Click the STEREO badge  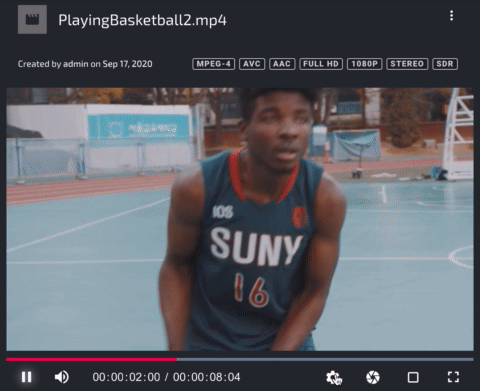(x=407, y=64)
